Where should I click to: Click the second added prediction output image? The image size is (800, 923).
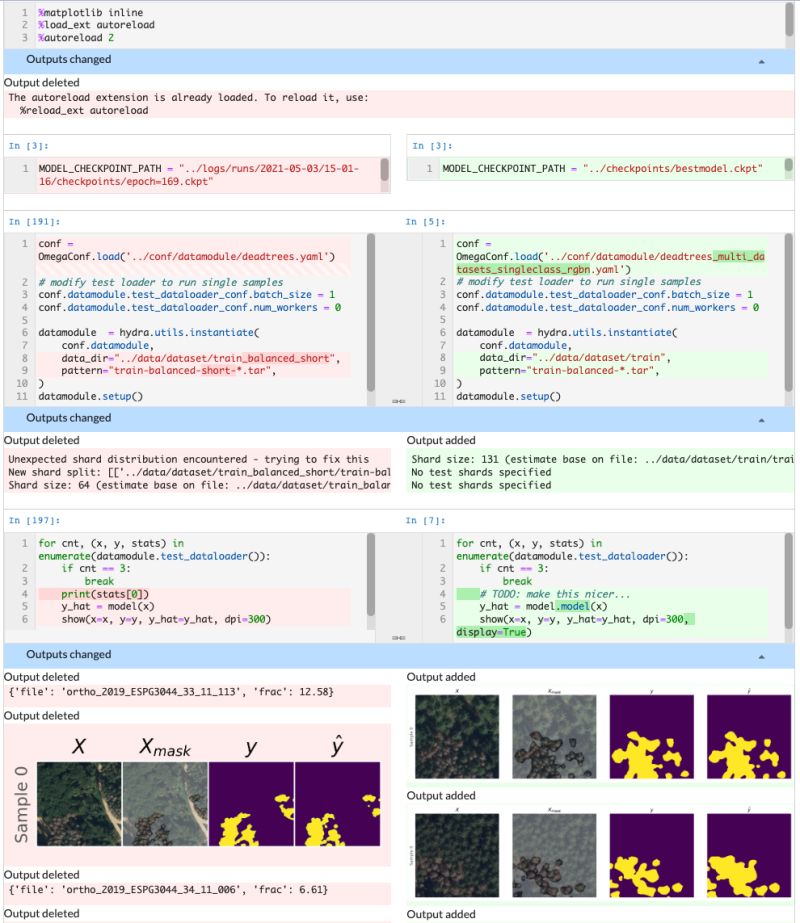[600, 848]
